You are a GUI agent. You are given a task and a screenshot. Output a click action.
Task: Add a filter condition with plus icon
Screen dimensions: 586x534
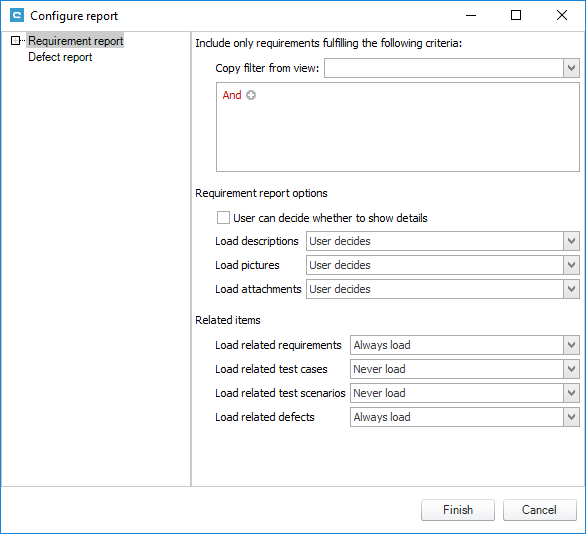click(x=251, y=95)
